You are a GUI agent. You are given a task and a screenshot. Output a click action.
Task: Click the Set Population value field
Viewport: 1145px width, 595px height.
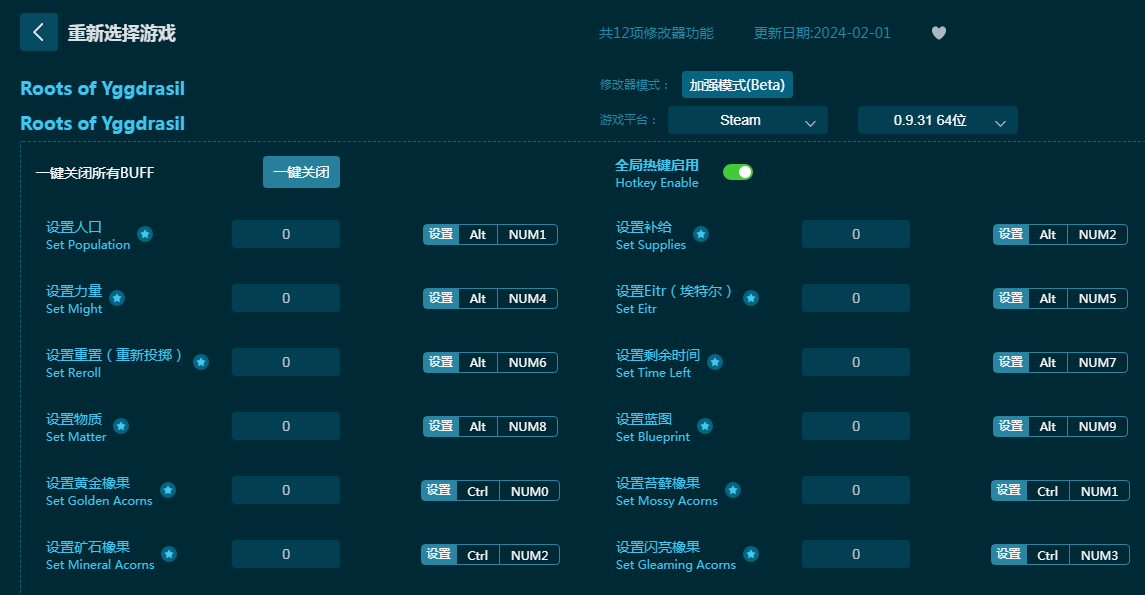click(286, 234)
